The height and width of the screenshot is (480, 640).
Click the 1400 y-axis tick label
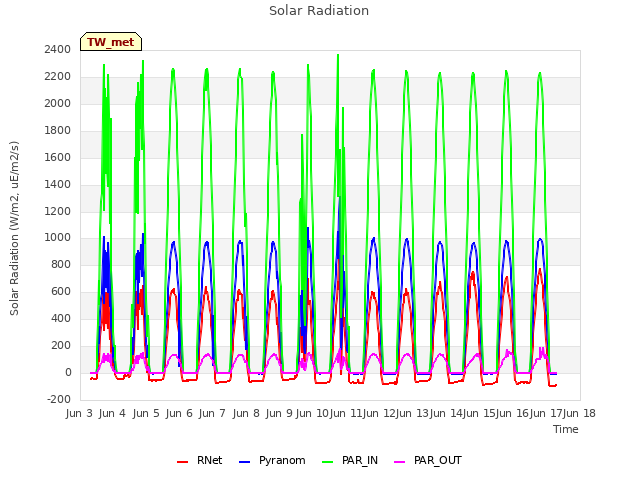tap(58, 184)
